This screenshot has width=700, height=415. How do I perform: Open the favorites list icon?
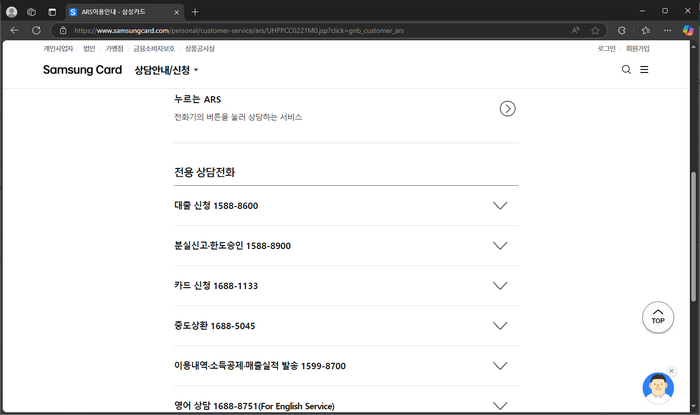pos(646,30)
